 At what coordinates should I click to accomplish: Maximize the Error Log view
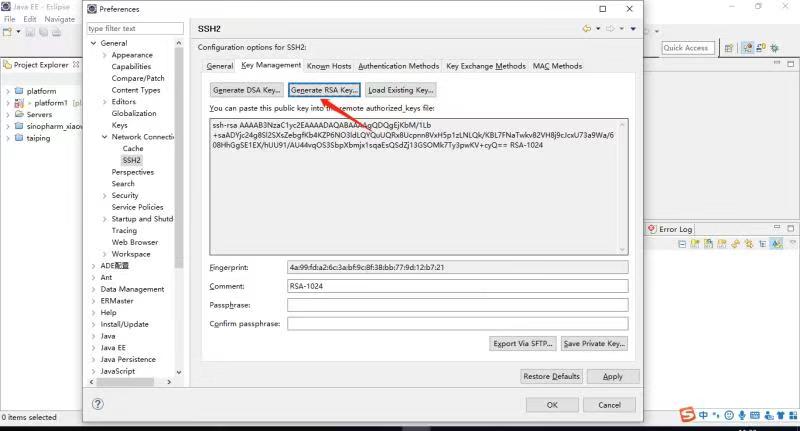(790, 228)
